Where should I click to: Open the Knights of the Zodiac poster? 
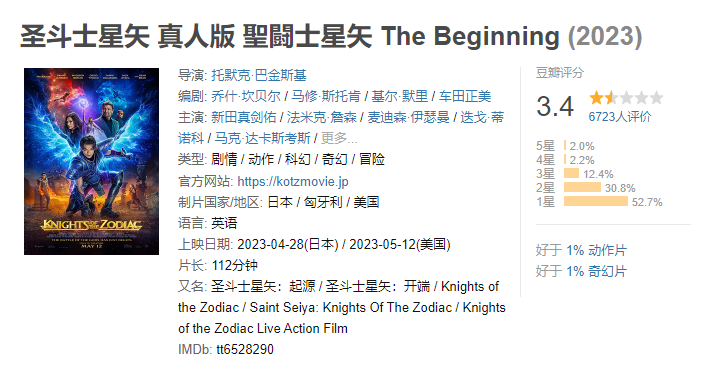(x=91, y=161)
